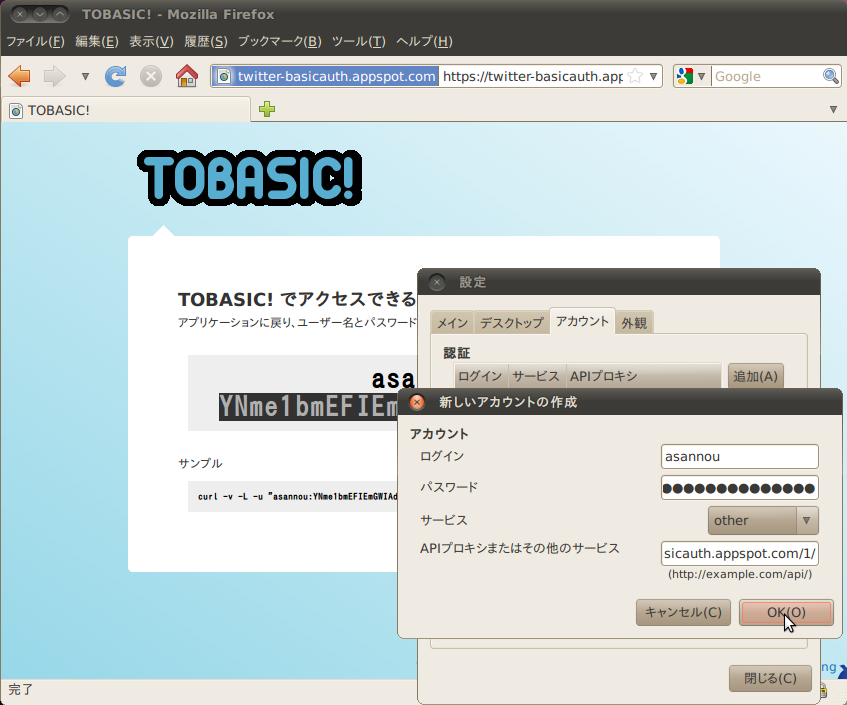Click the Firefox Back arrow button

20,76
